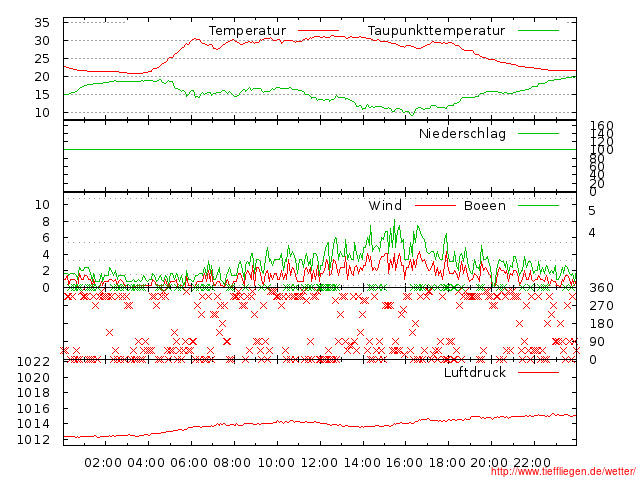Click the 16:00 time axis label
Viewport: 640px width, 480px height.
404,463
